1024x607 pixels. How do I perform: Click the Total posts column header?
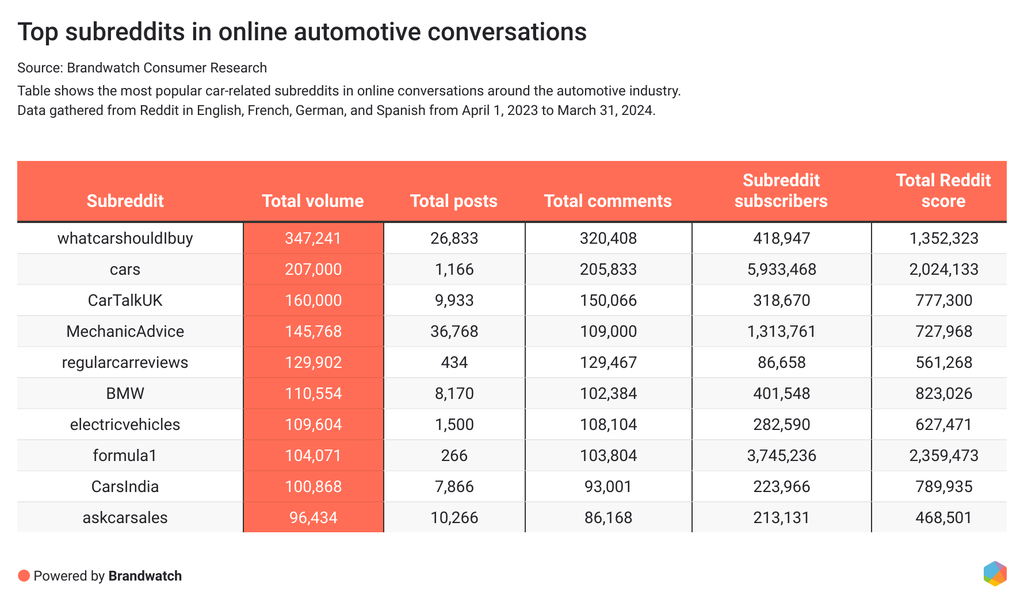(x=453, y=200)
